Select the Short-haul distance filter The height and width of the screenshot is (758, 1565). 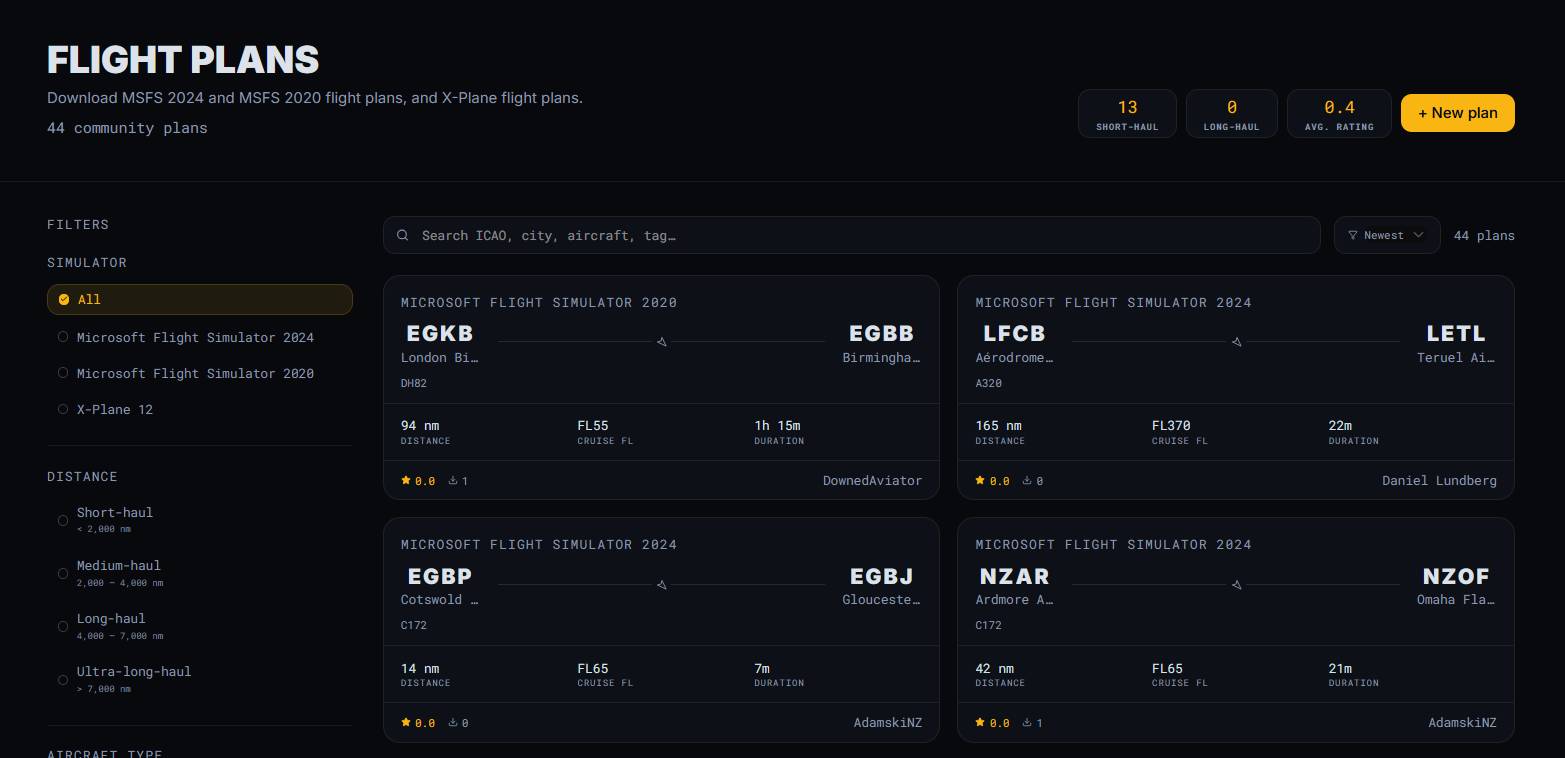pos(200,519)
